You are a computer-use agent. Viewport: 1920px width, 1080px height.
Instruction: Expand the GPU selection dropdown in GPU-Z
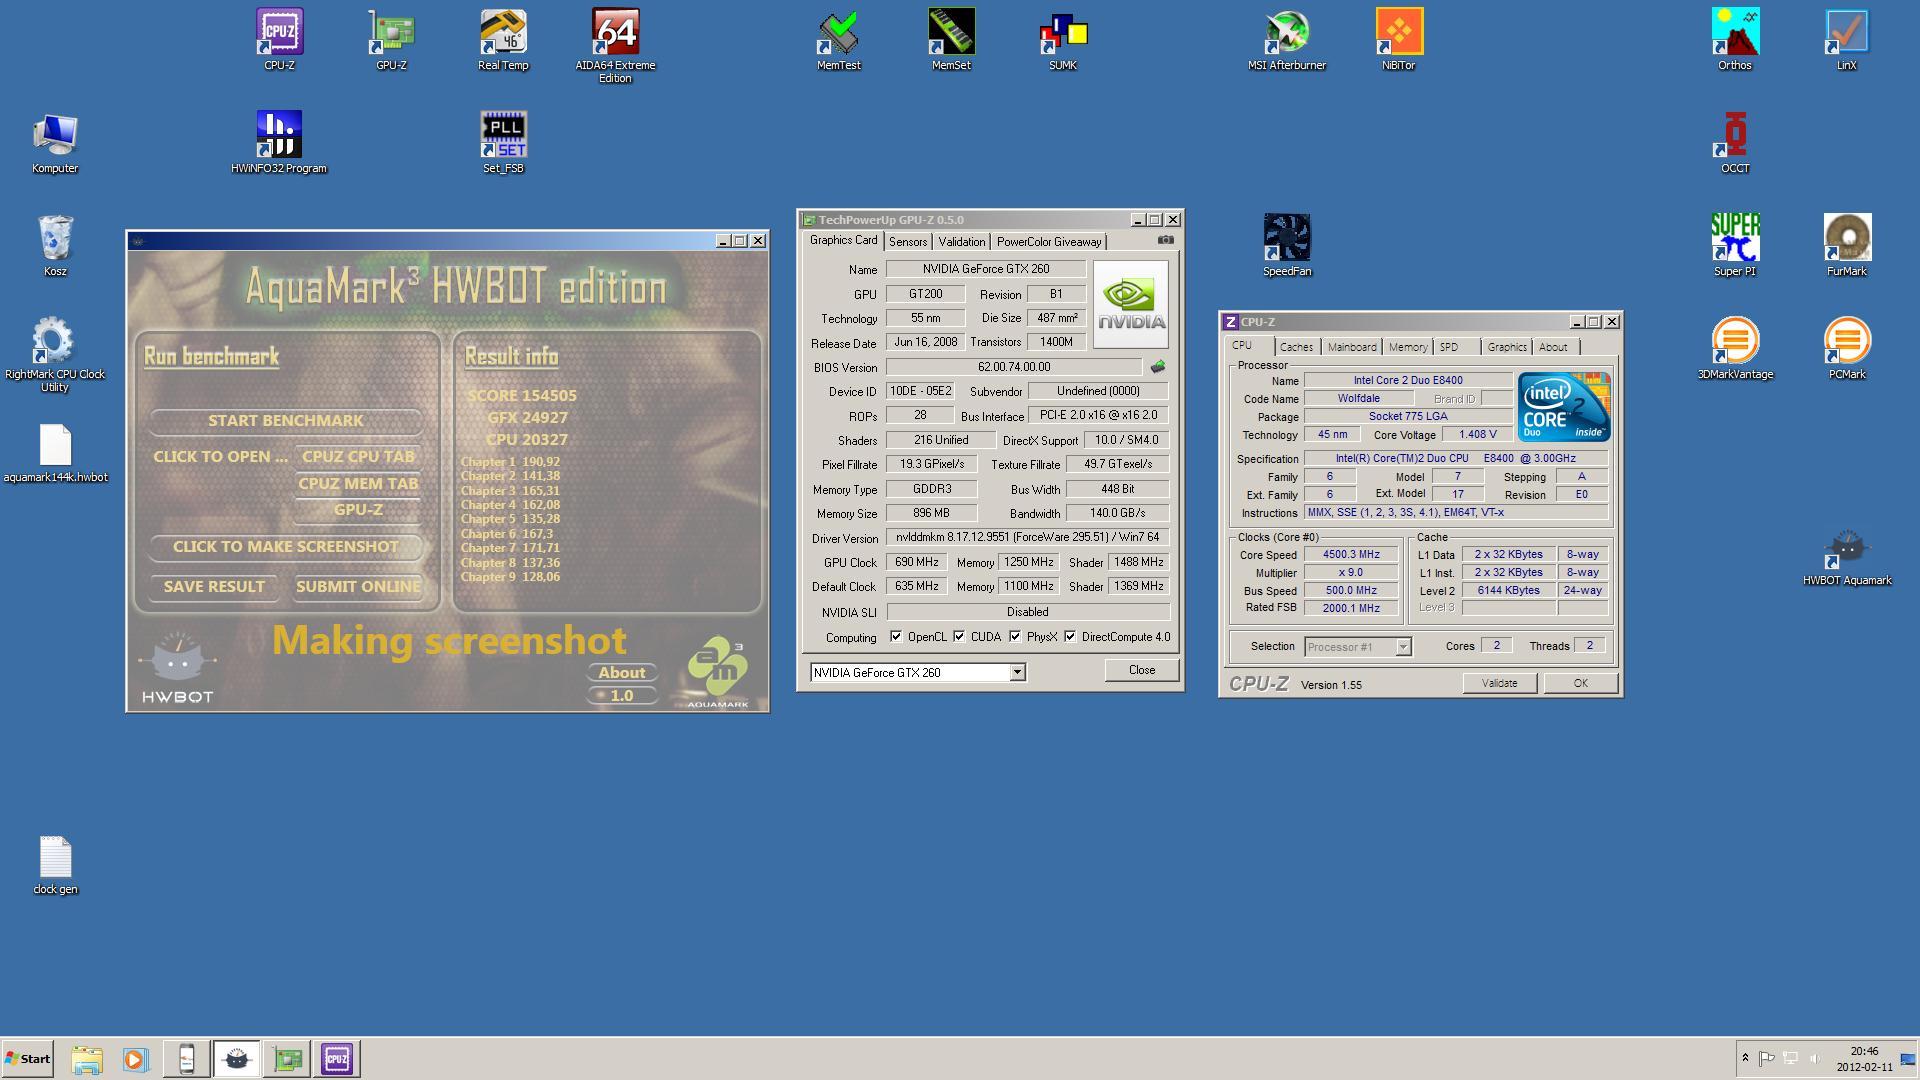[x=1017, y=672]
